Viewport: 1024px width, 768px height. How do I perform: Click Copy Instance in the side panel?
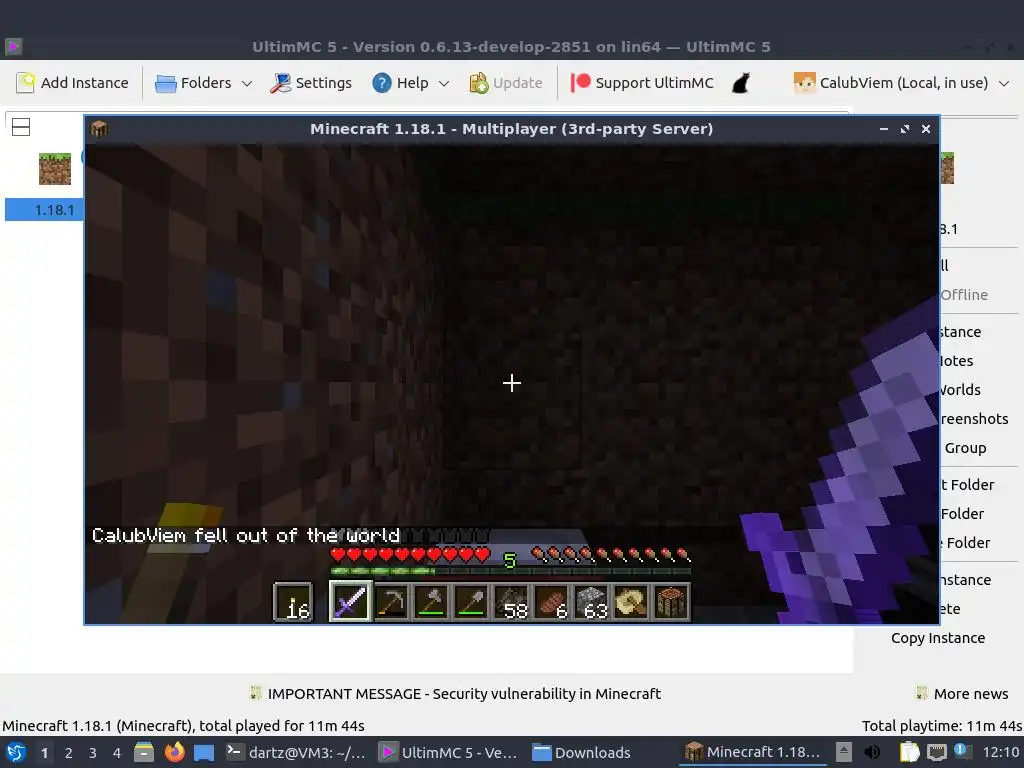938,638
